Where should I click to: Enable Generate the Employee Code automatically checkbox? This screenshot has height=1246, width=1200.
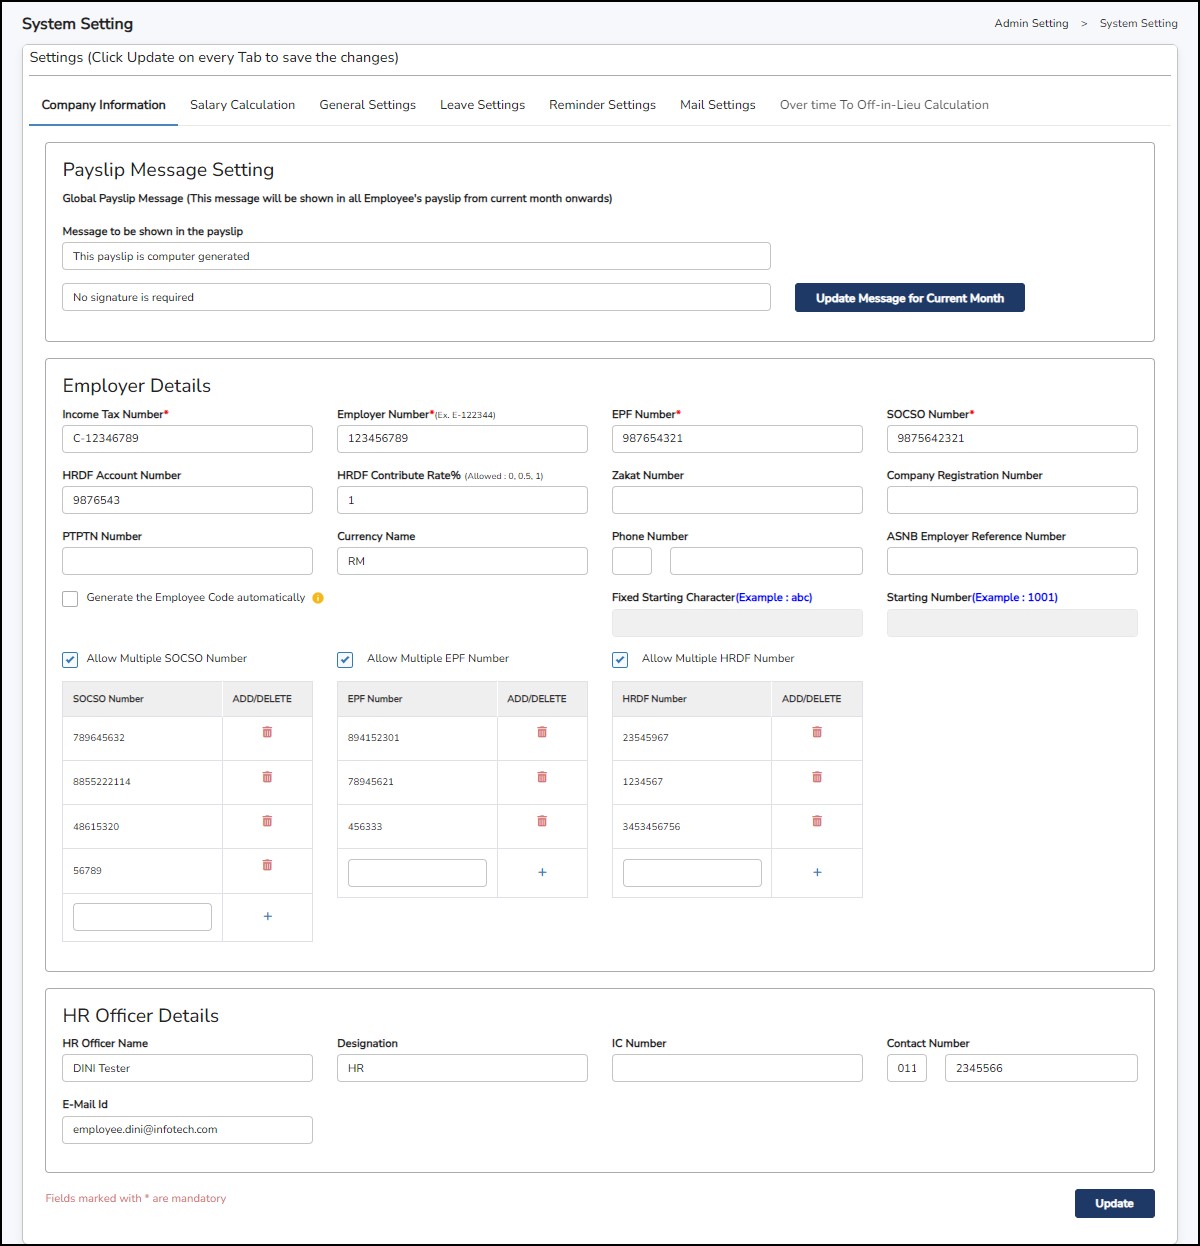click(x=70, y=599)
